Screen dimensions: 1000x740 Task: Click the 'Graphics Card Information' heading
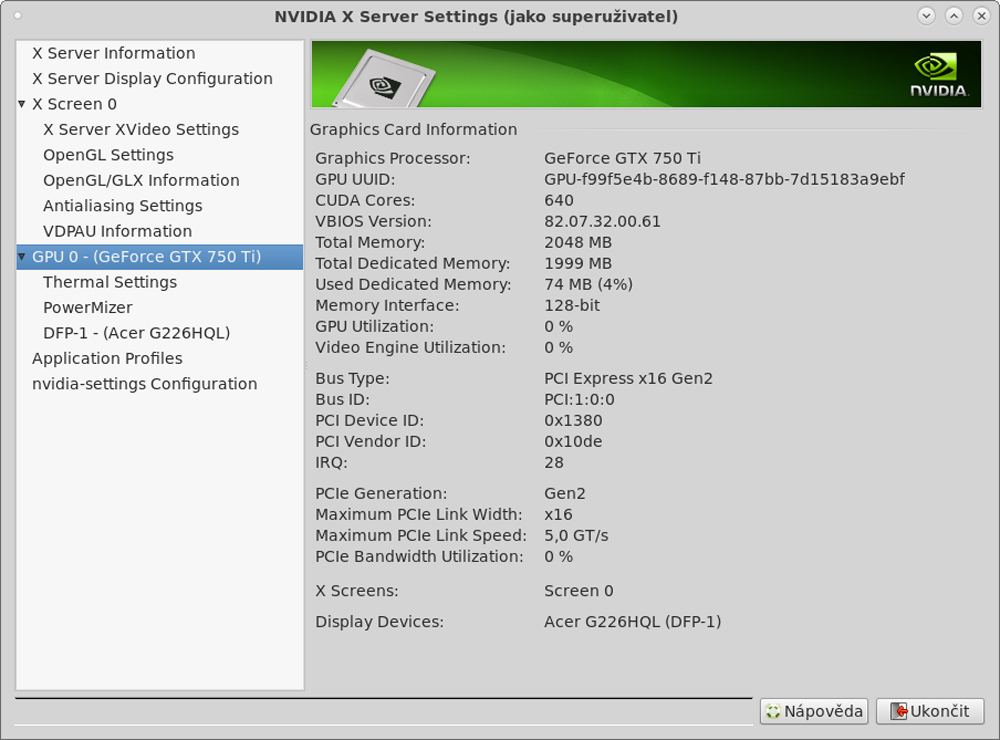[413, 130]
